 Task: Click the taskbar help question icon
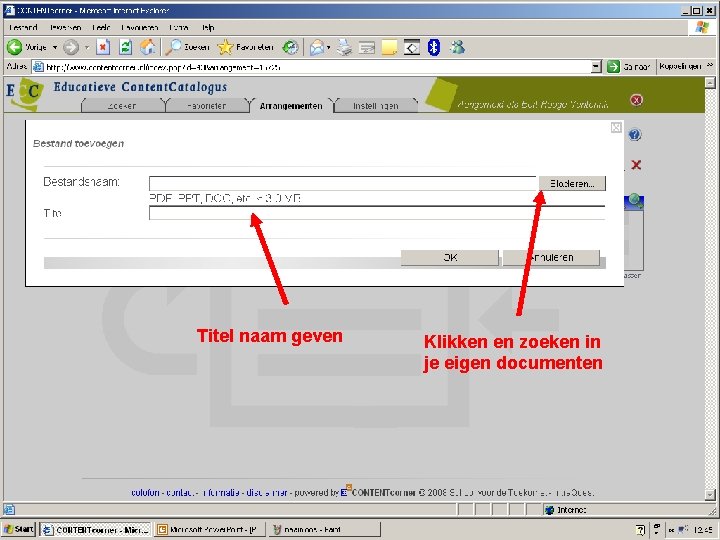click(x=641, y=530)
